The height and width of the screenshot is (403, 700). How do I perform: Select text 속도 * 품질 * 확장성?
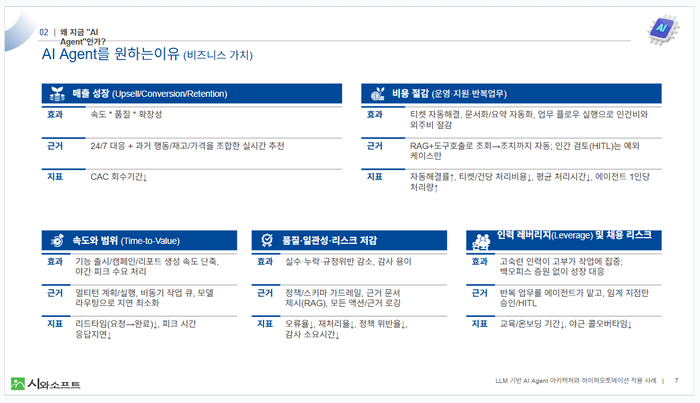(126, 115)
